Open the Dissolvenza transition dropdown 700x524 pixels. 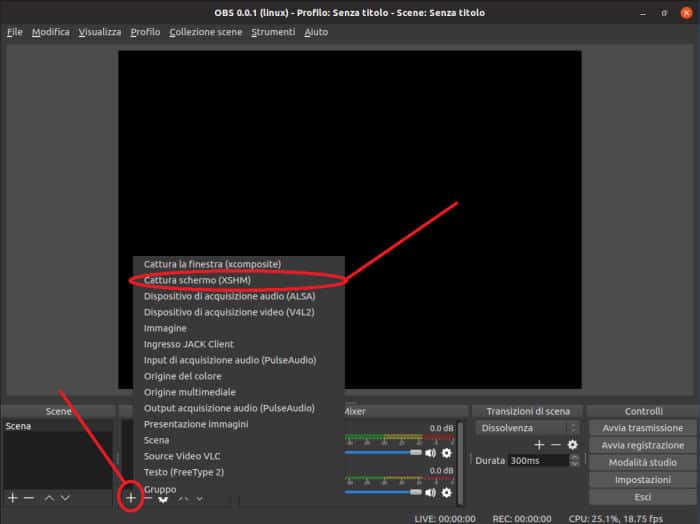click(527, 428)
